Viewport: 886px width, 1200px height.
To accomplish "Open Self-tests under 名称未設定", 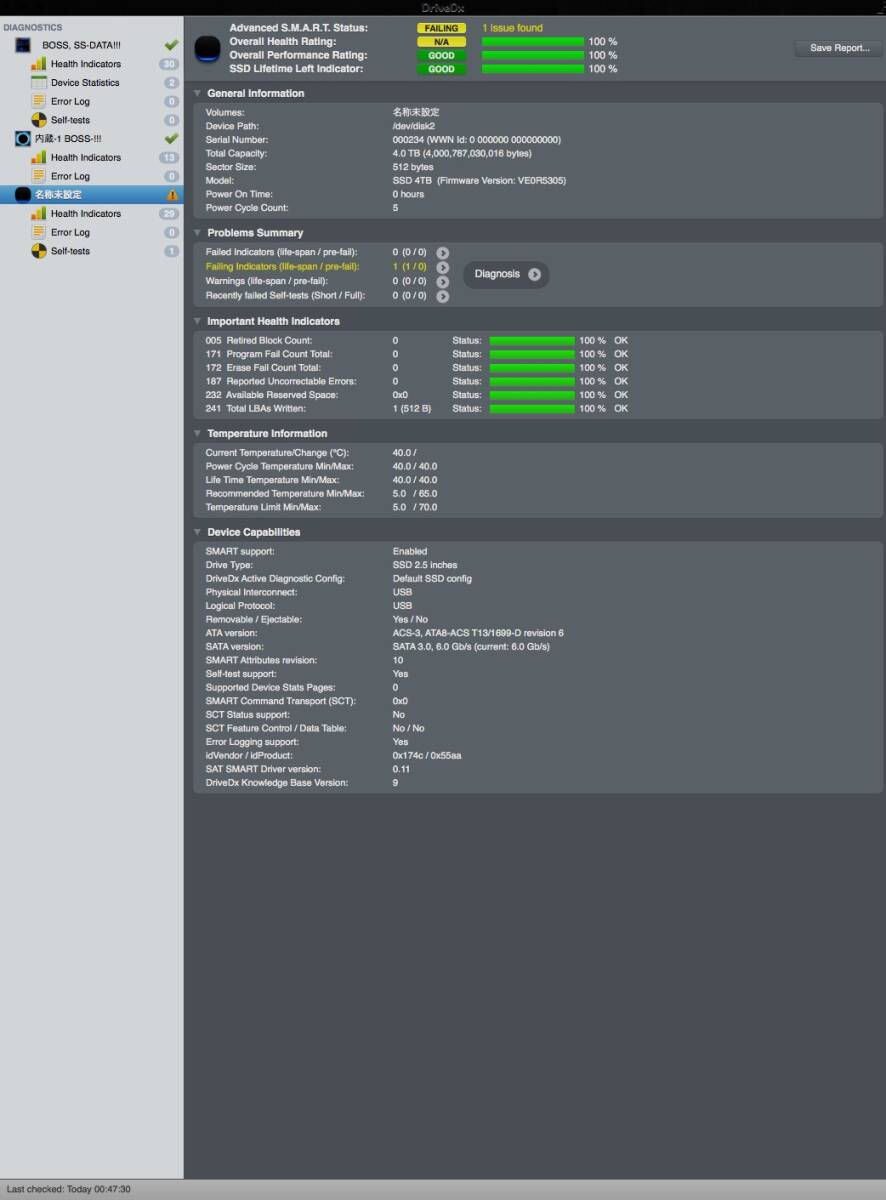I will click(x=70, y=251).
